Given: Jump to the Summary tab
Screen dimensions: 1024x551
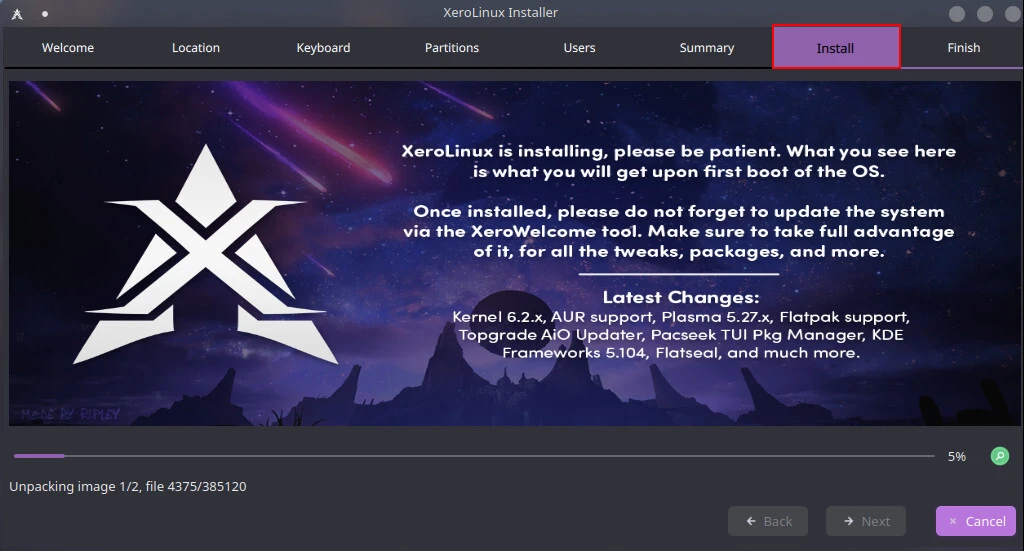Looking at the screenshot, I should pyautogui.click(x=707, y=48).
